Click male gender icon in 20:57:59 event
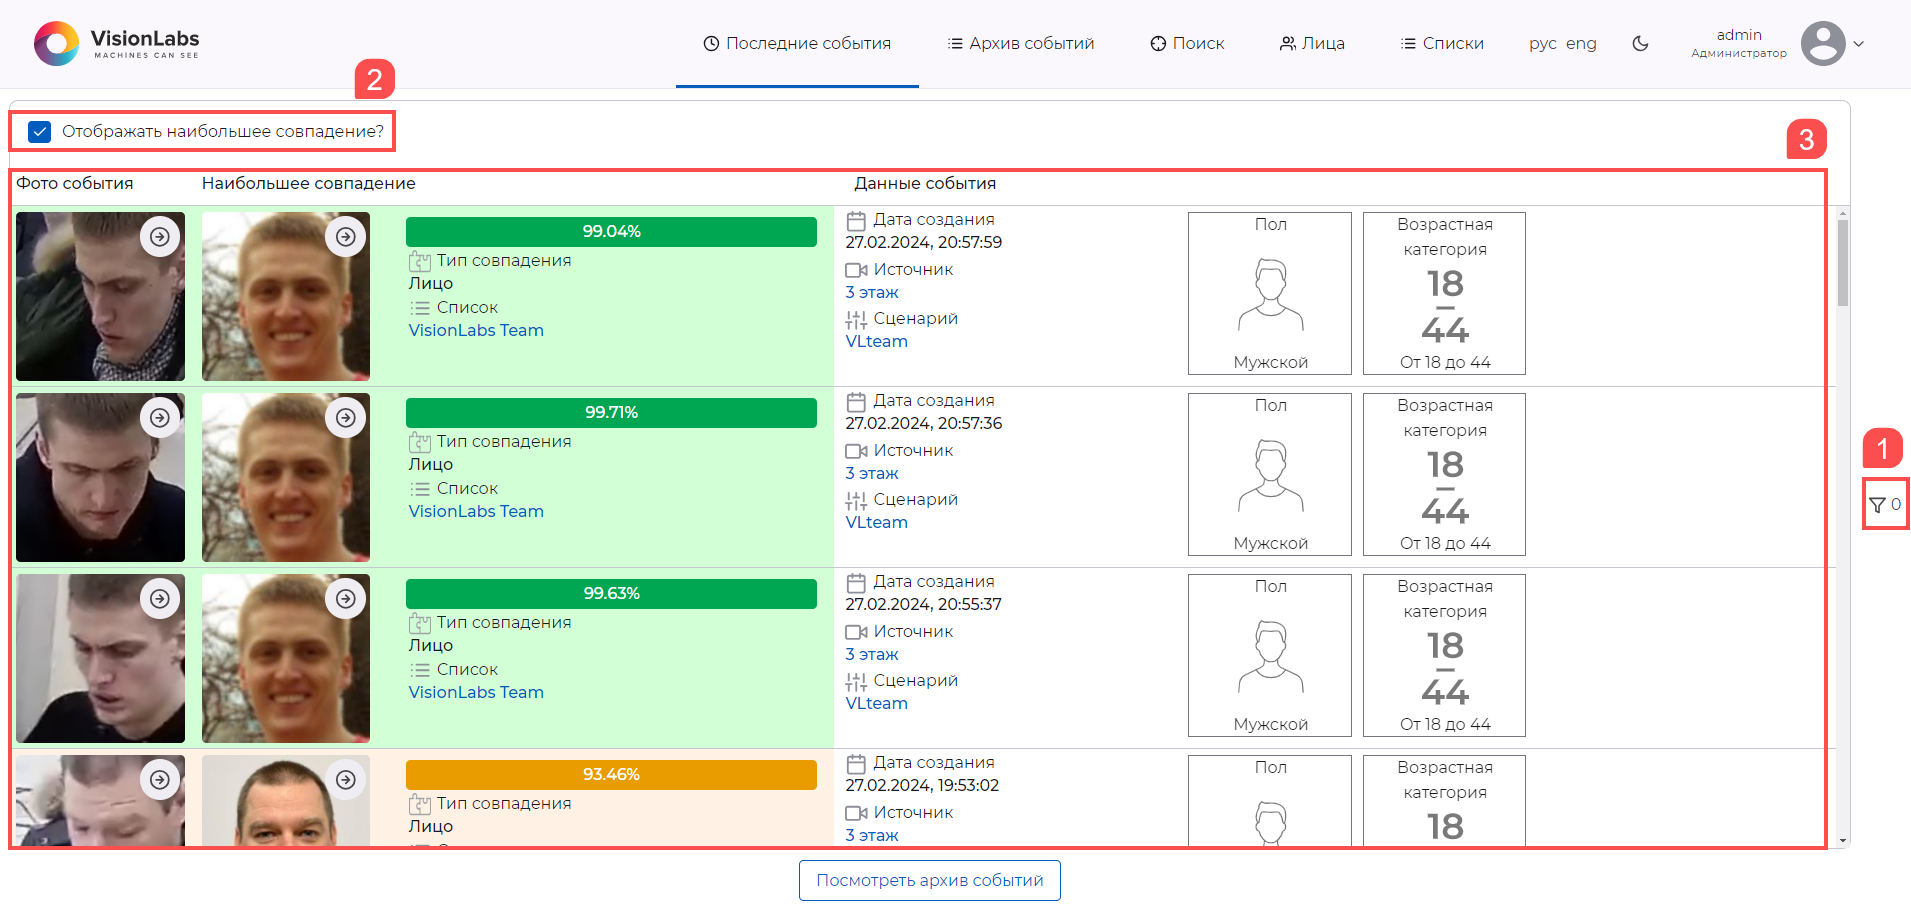Image resolution: width=1911 pixels, height=914 pixels. pos(1270,294)
